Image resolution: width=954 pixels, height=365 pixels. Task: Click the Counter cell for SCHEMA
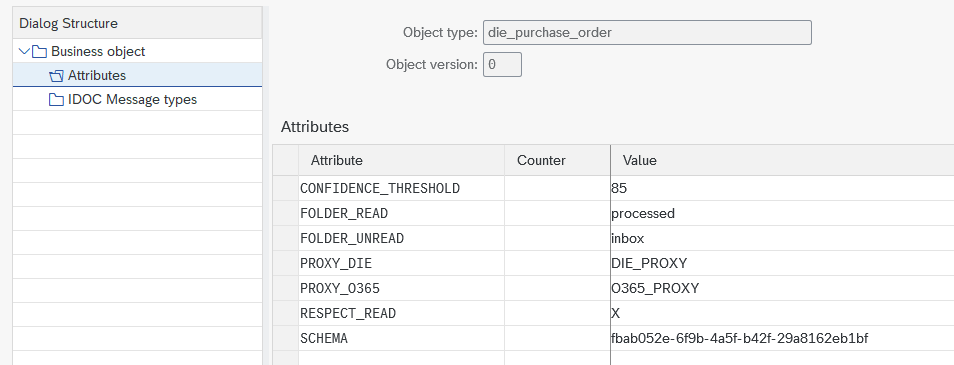pos(557,338)
